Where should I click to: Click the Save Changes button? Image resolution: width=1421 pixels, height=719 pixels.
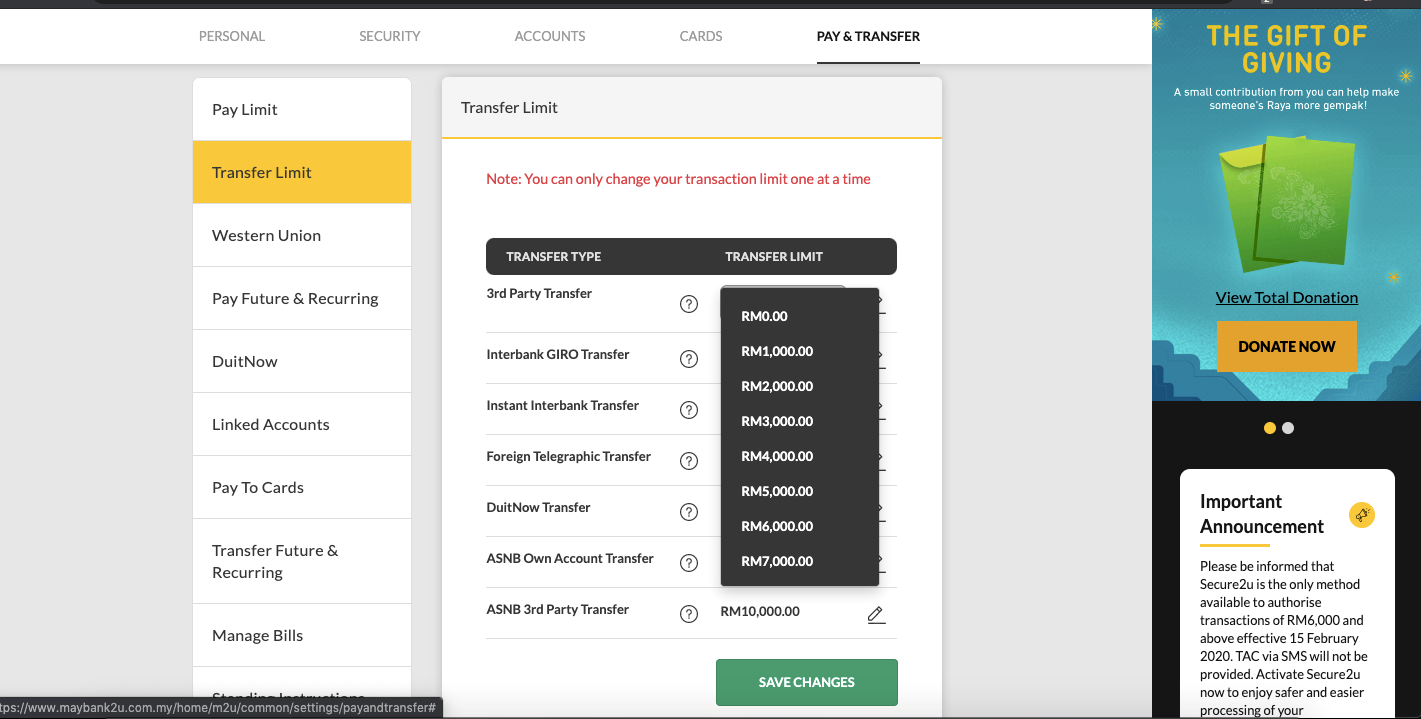pos(806,682)
